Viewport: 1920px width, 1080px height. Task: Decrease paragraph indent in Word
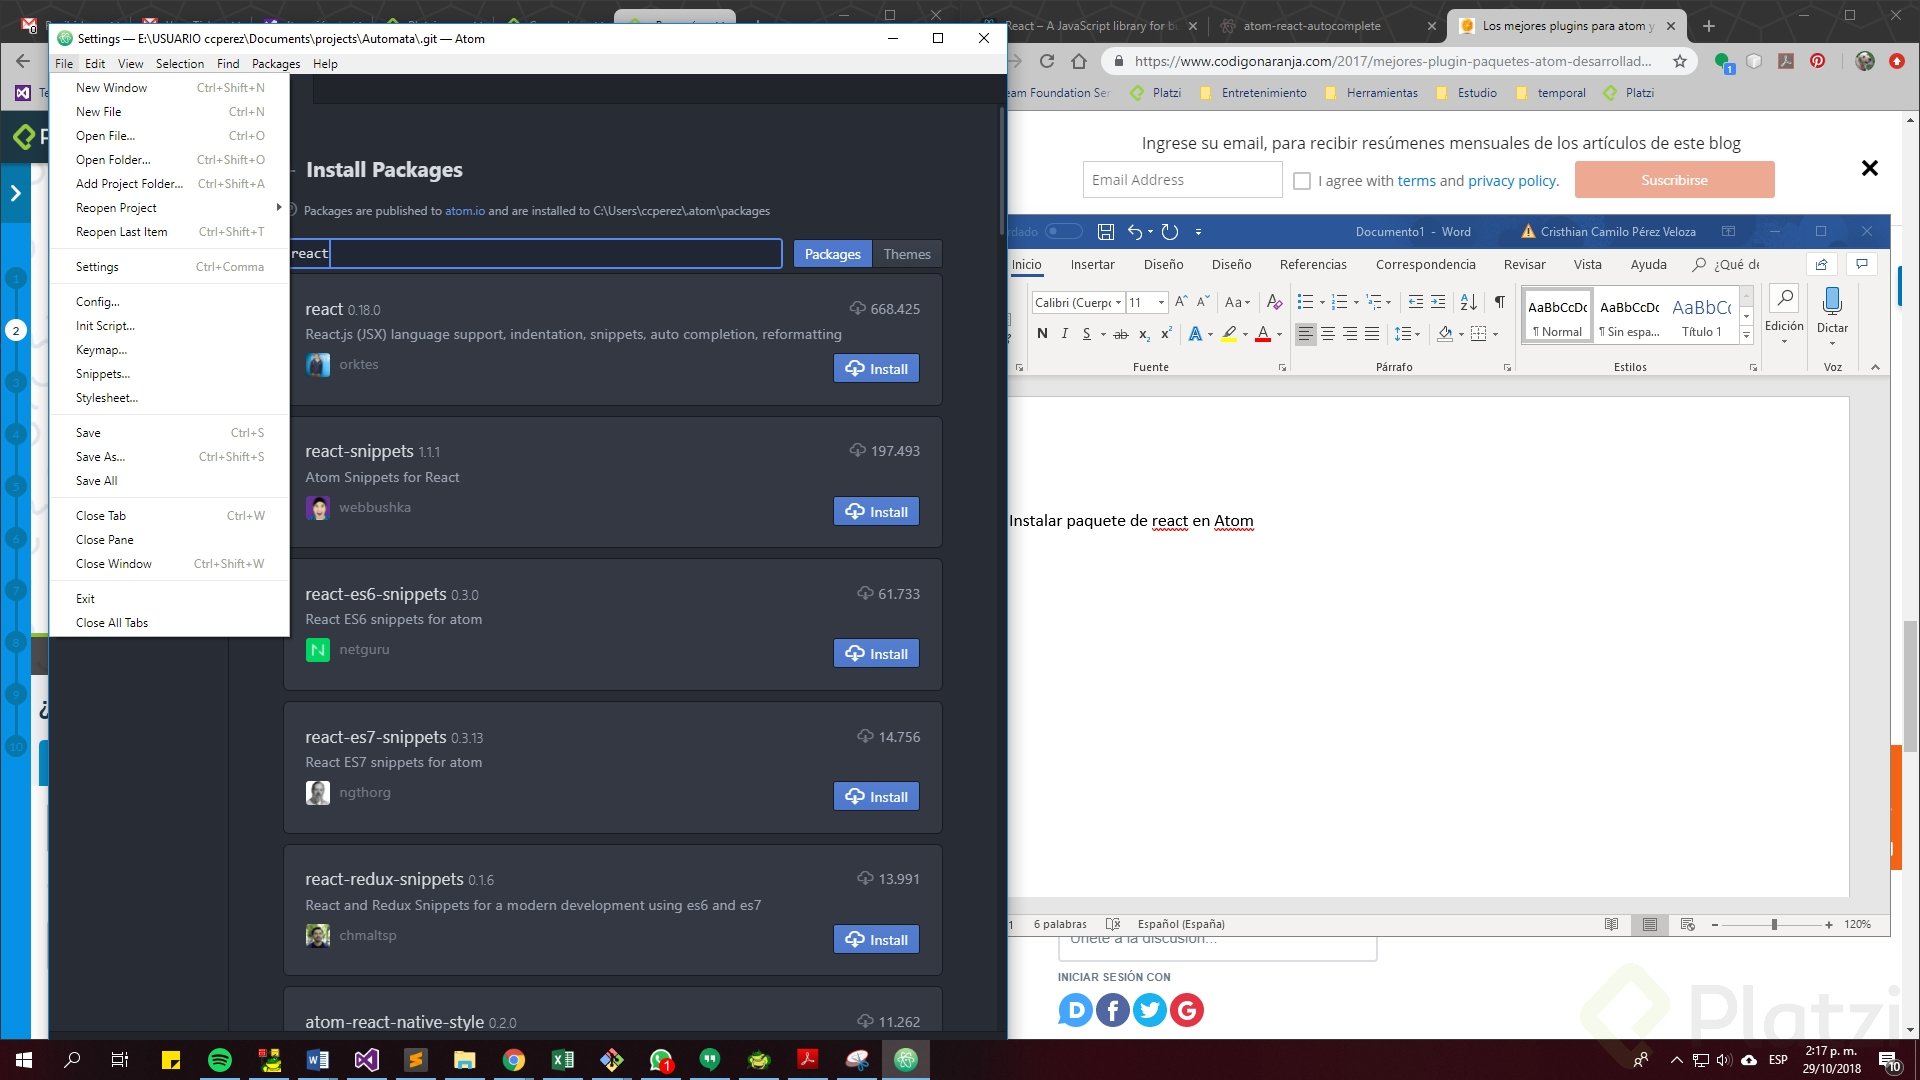coord(1415,302)
